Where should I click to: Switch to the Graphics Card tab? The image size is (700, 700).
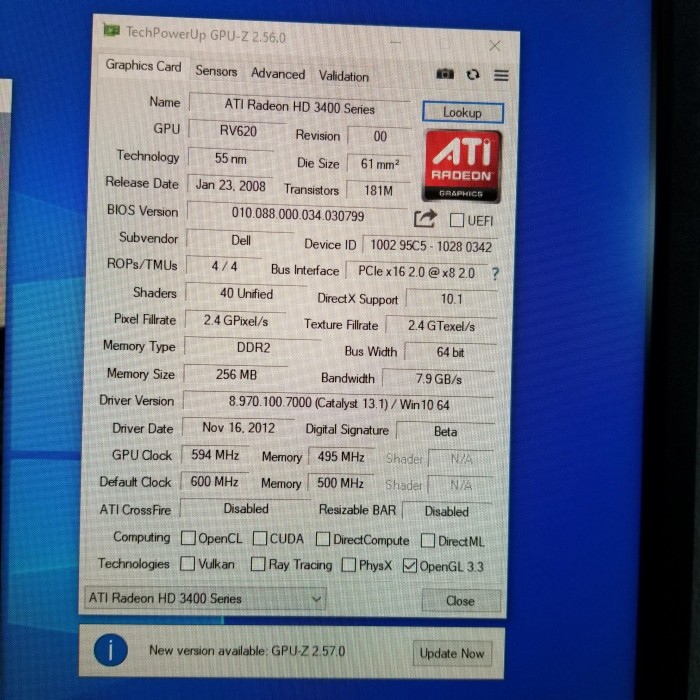pos(143,66)
